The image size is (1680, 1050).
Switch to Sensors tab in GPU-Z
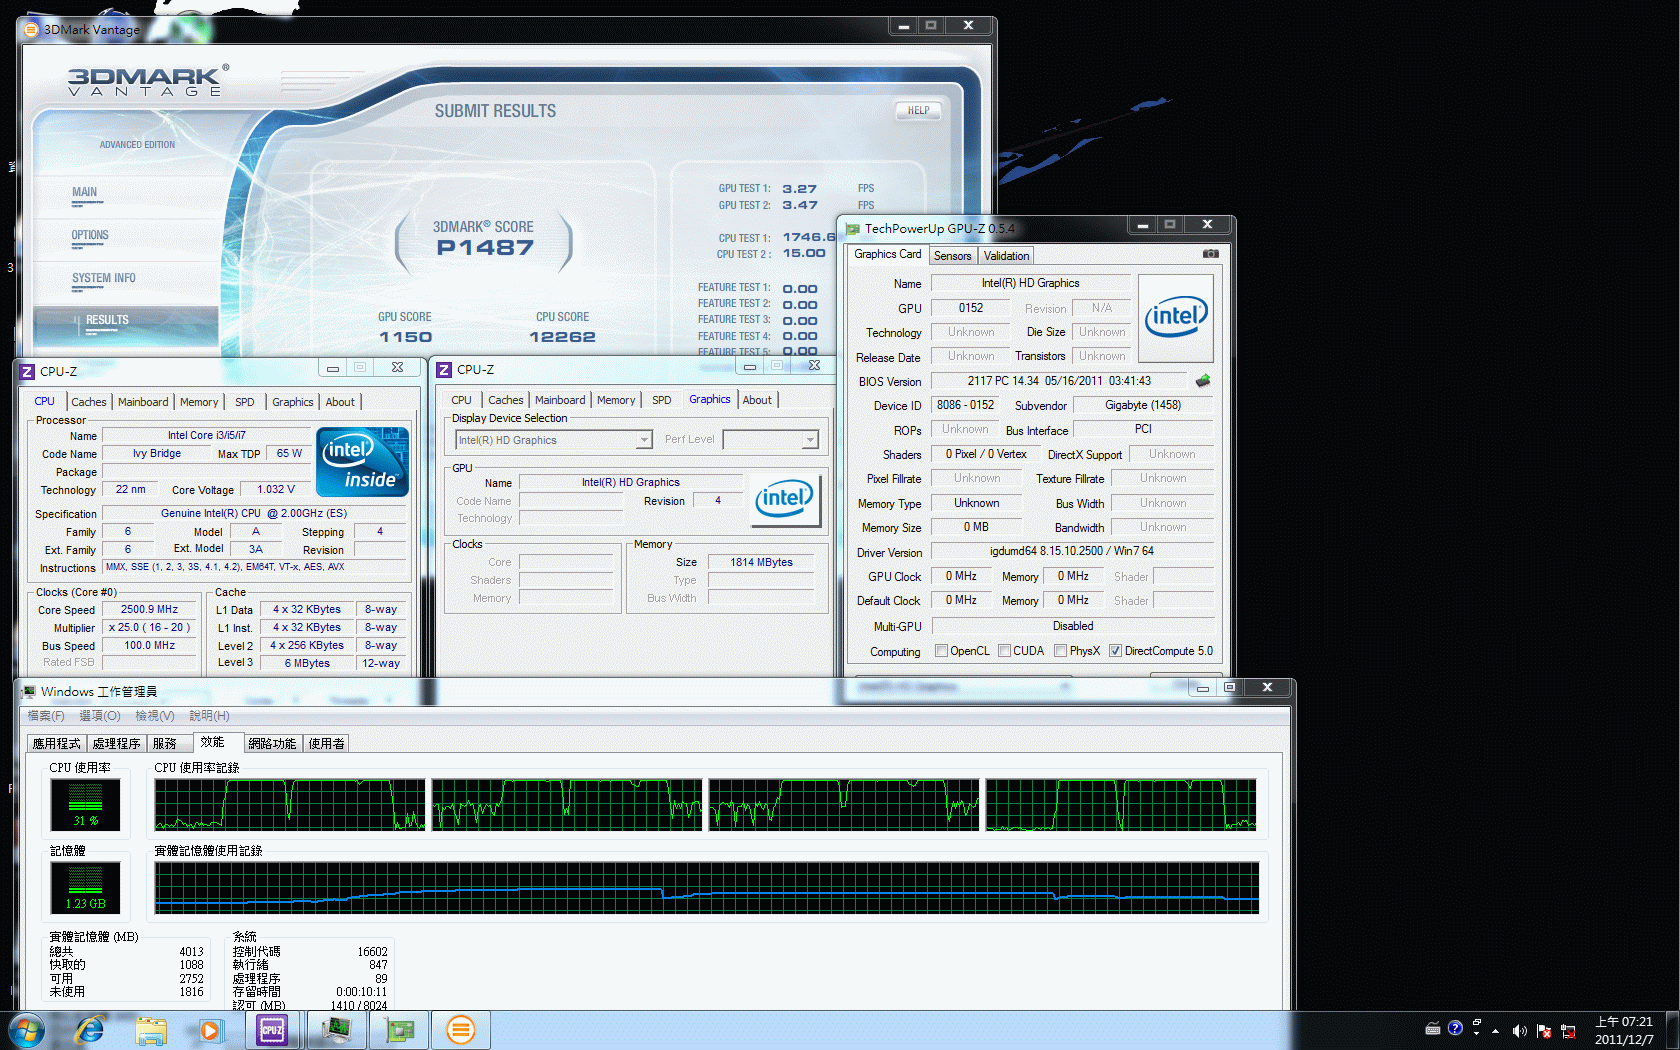click(952, 256)
